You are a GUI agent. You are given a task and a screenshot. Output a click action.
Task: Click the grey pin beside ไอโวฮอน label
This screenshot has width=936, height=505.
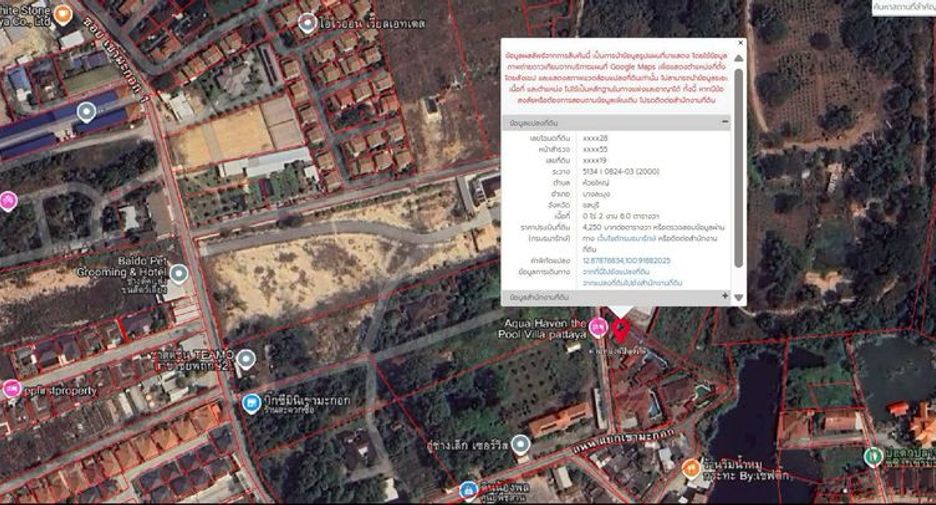[307, 24]
